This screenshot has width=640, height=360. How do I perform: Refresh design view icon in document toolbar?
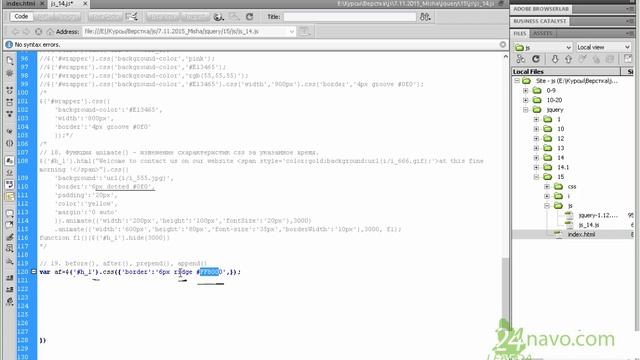tap(249, 17)
